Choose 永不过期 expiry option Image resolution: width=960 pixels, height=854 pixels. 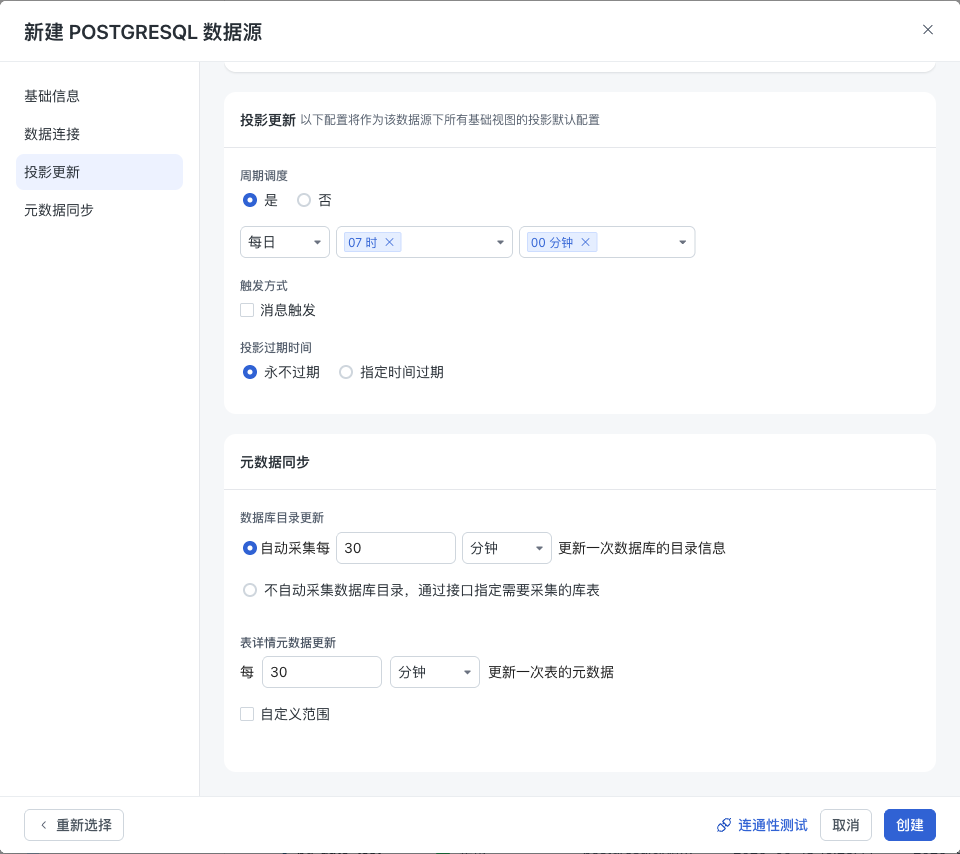point(250,372)
